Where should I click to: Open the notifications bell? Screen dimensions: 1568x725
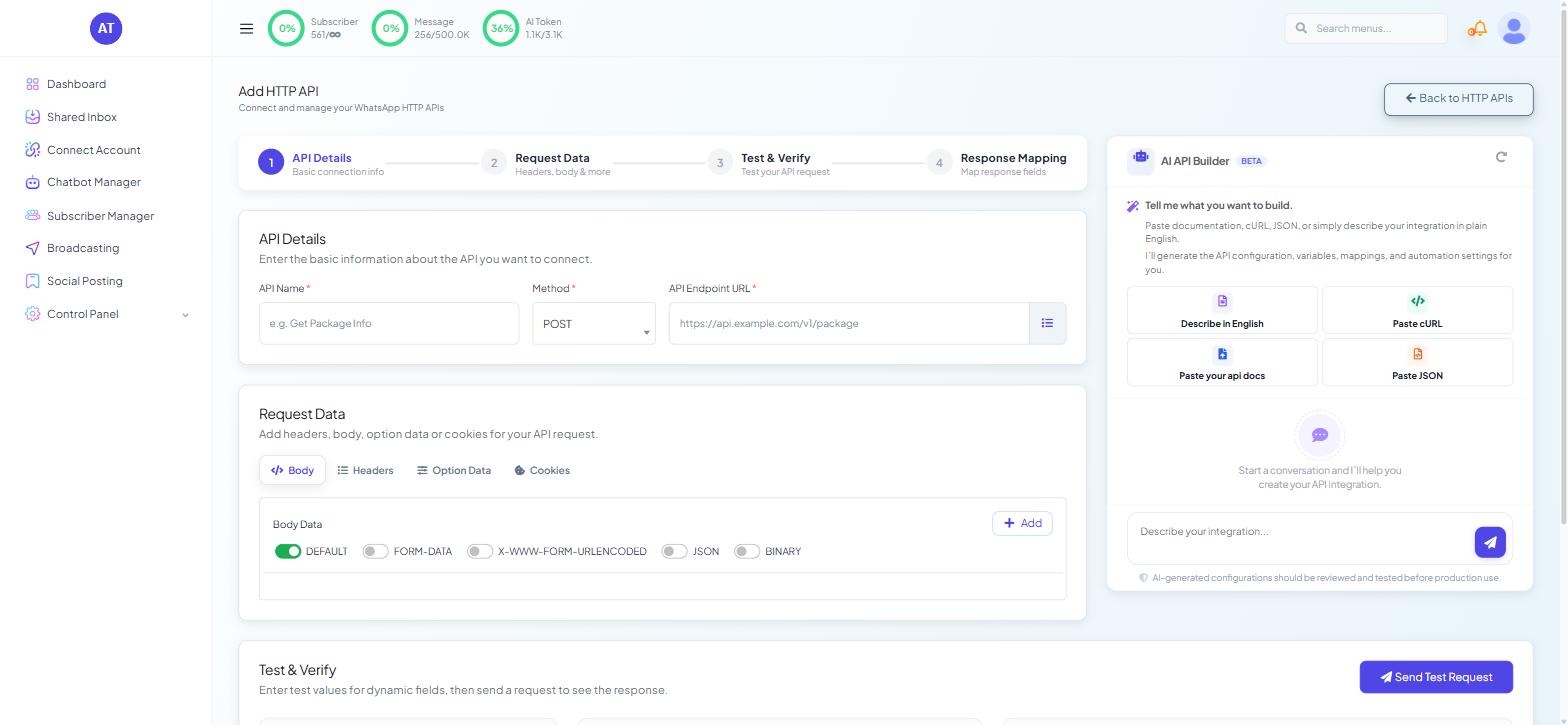pyautogui.click(x=1477, y=29)
